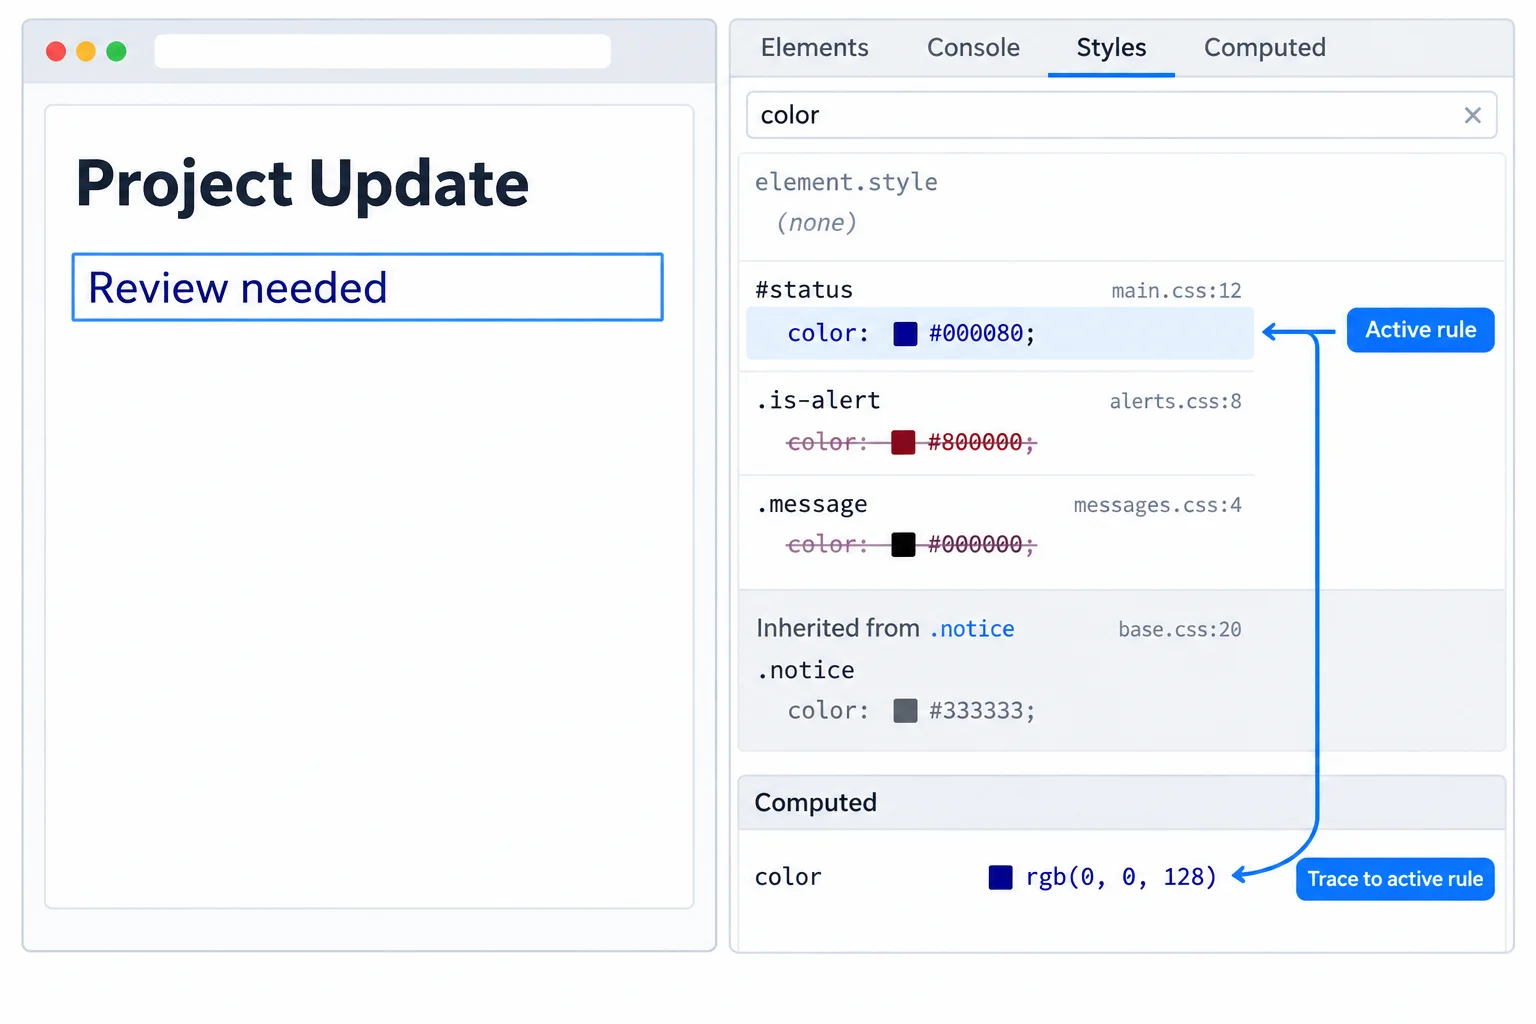Click the .is-alert selector
1536x1024 pixels.
[x=818, y=401]
